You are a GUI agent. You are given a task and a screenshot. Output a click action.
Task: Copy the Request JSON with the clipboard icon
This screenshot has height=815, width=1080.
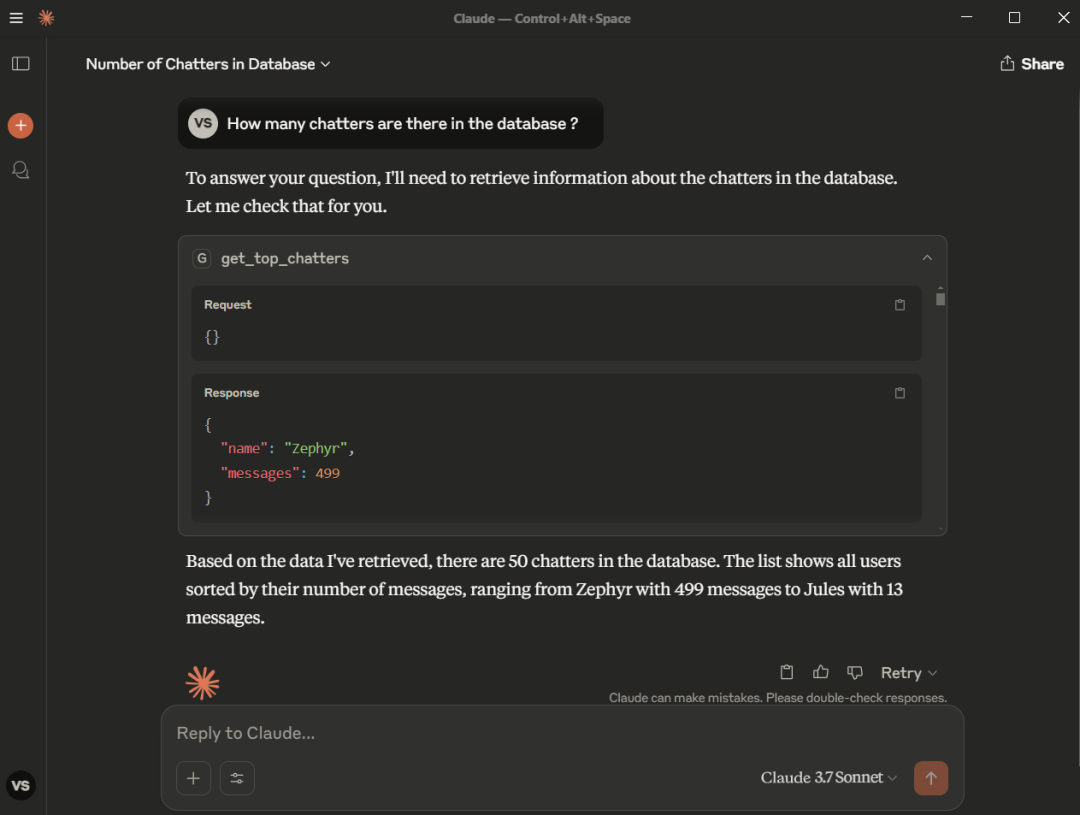coord(899,305)
